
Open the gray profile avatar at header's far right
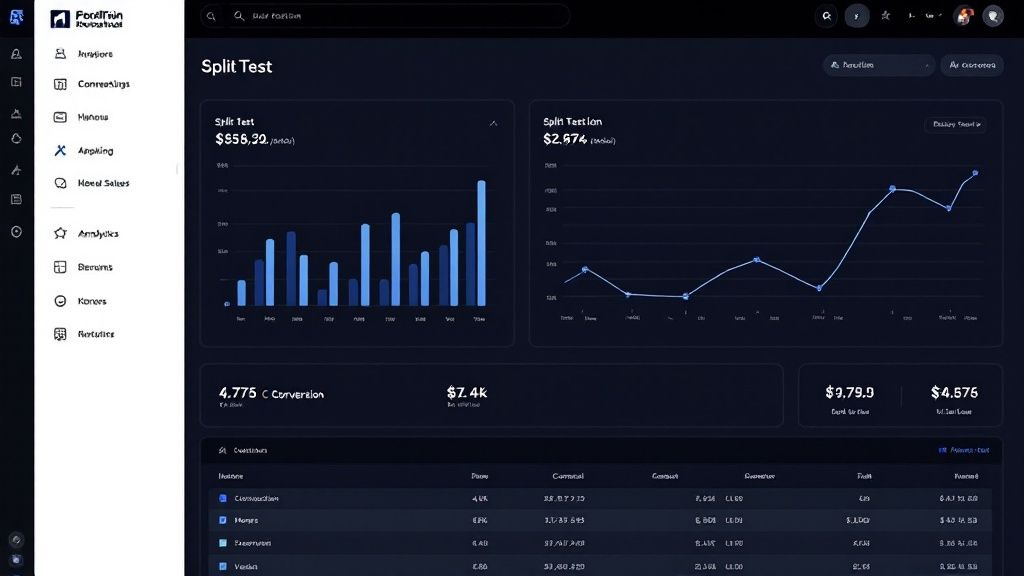pyautogui.click(x=993, y=16)
